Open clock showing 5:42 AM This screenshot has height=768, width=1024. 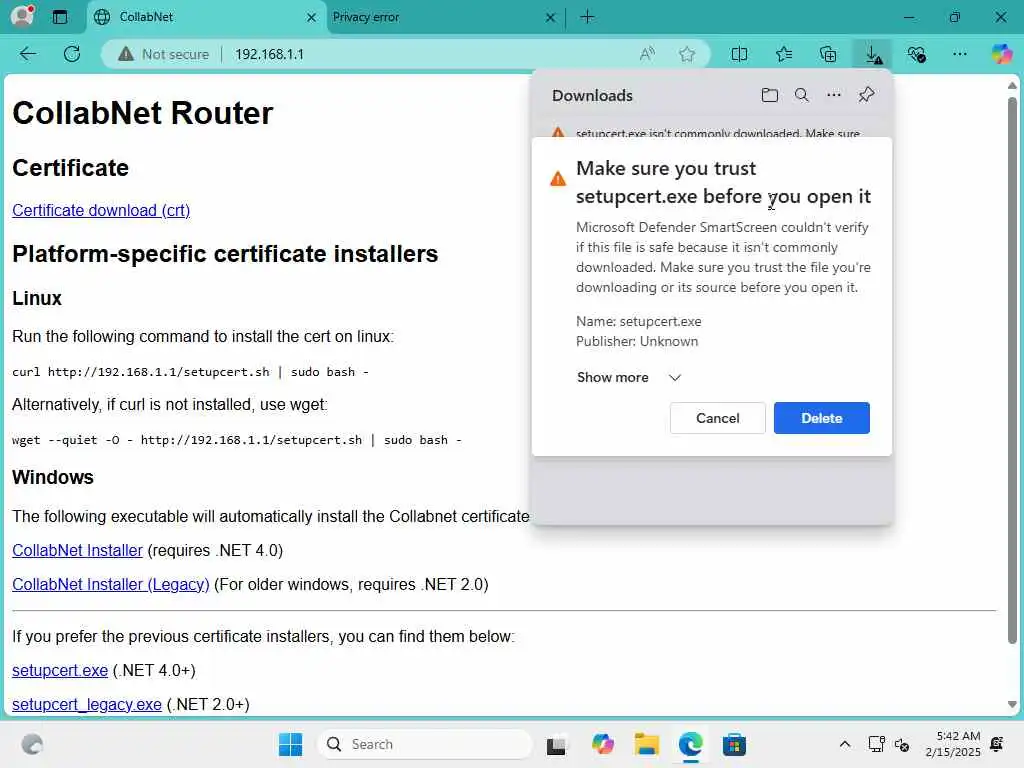tap(953, 744)
